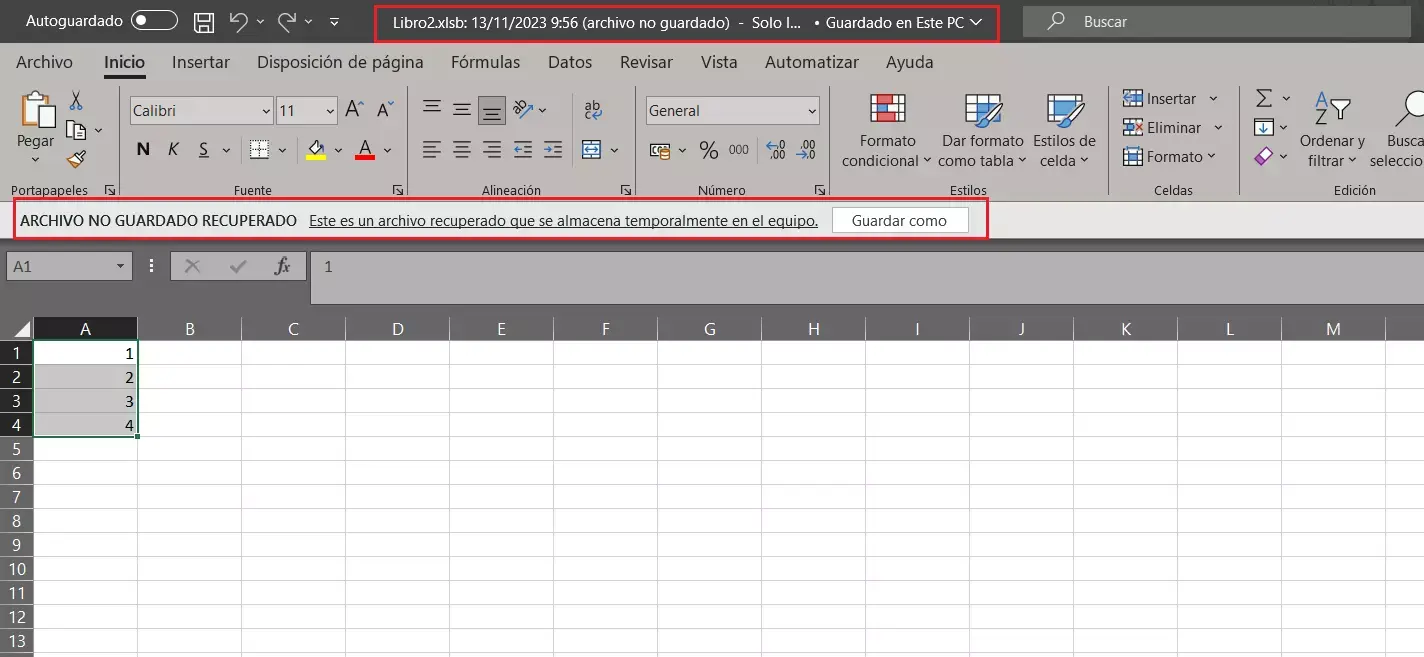The height and width of the screenshot is (657, 1424).
Task: Toggle bold formatting with the N button
Action: (141, 149)
